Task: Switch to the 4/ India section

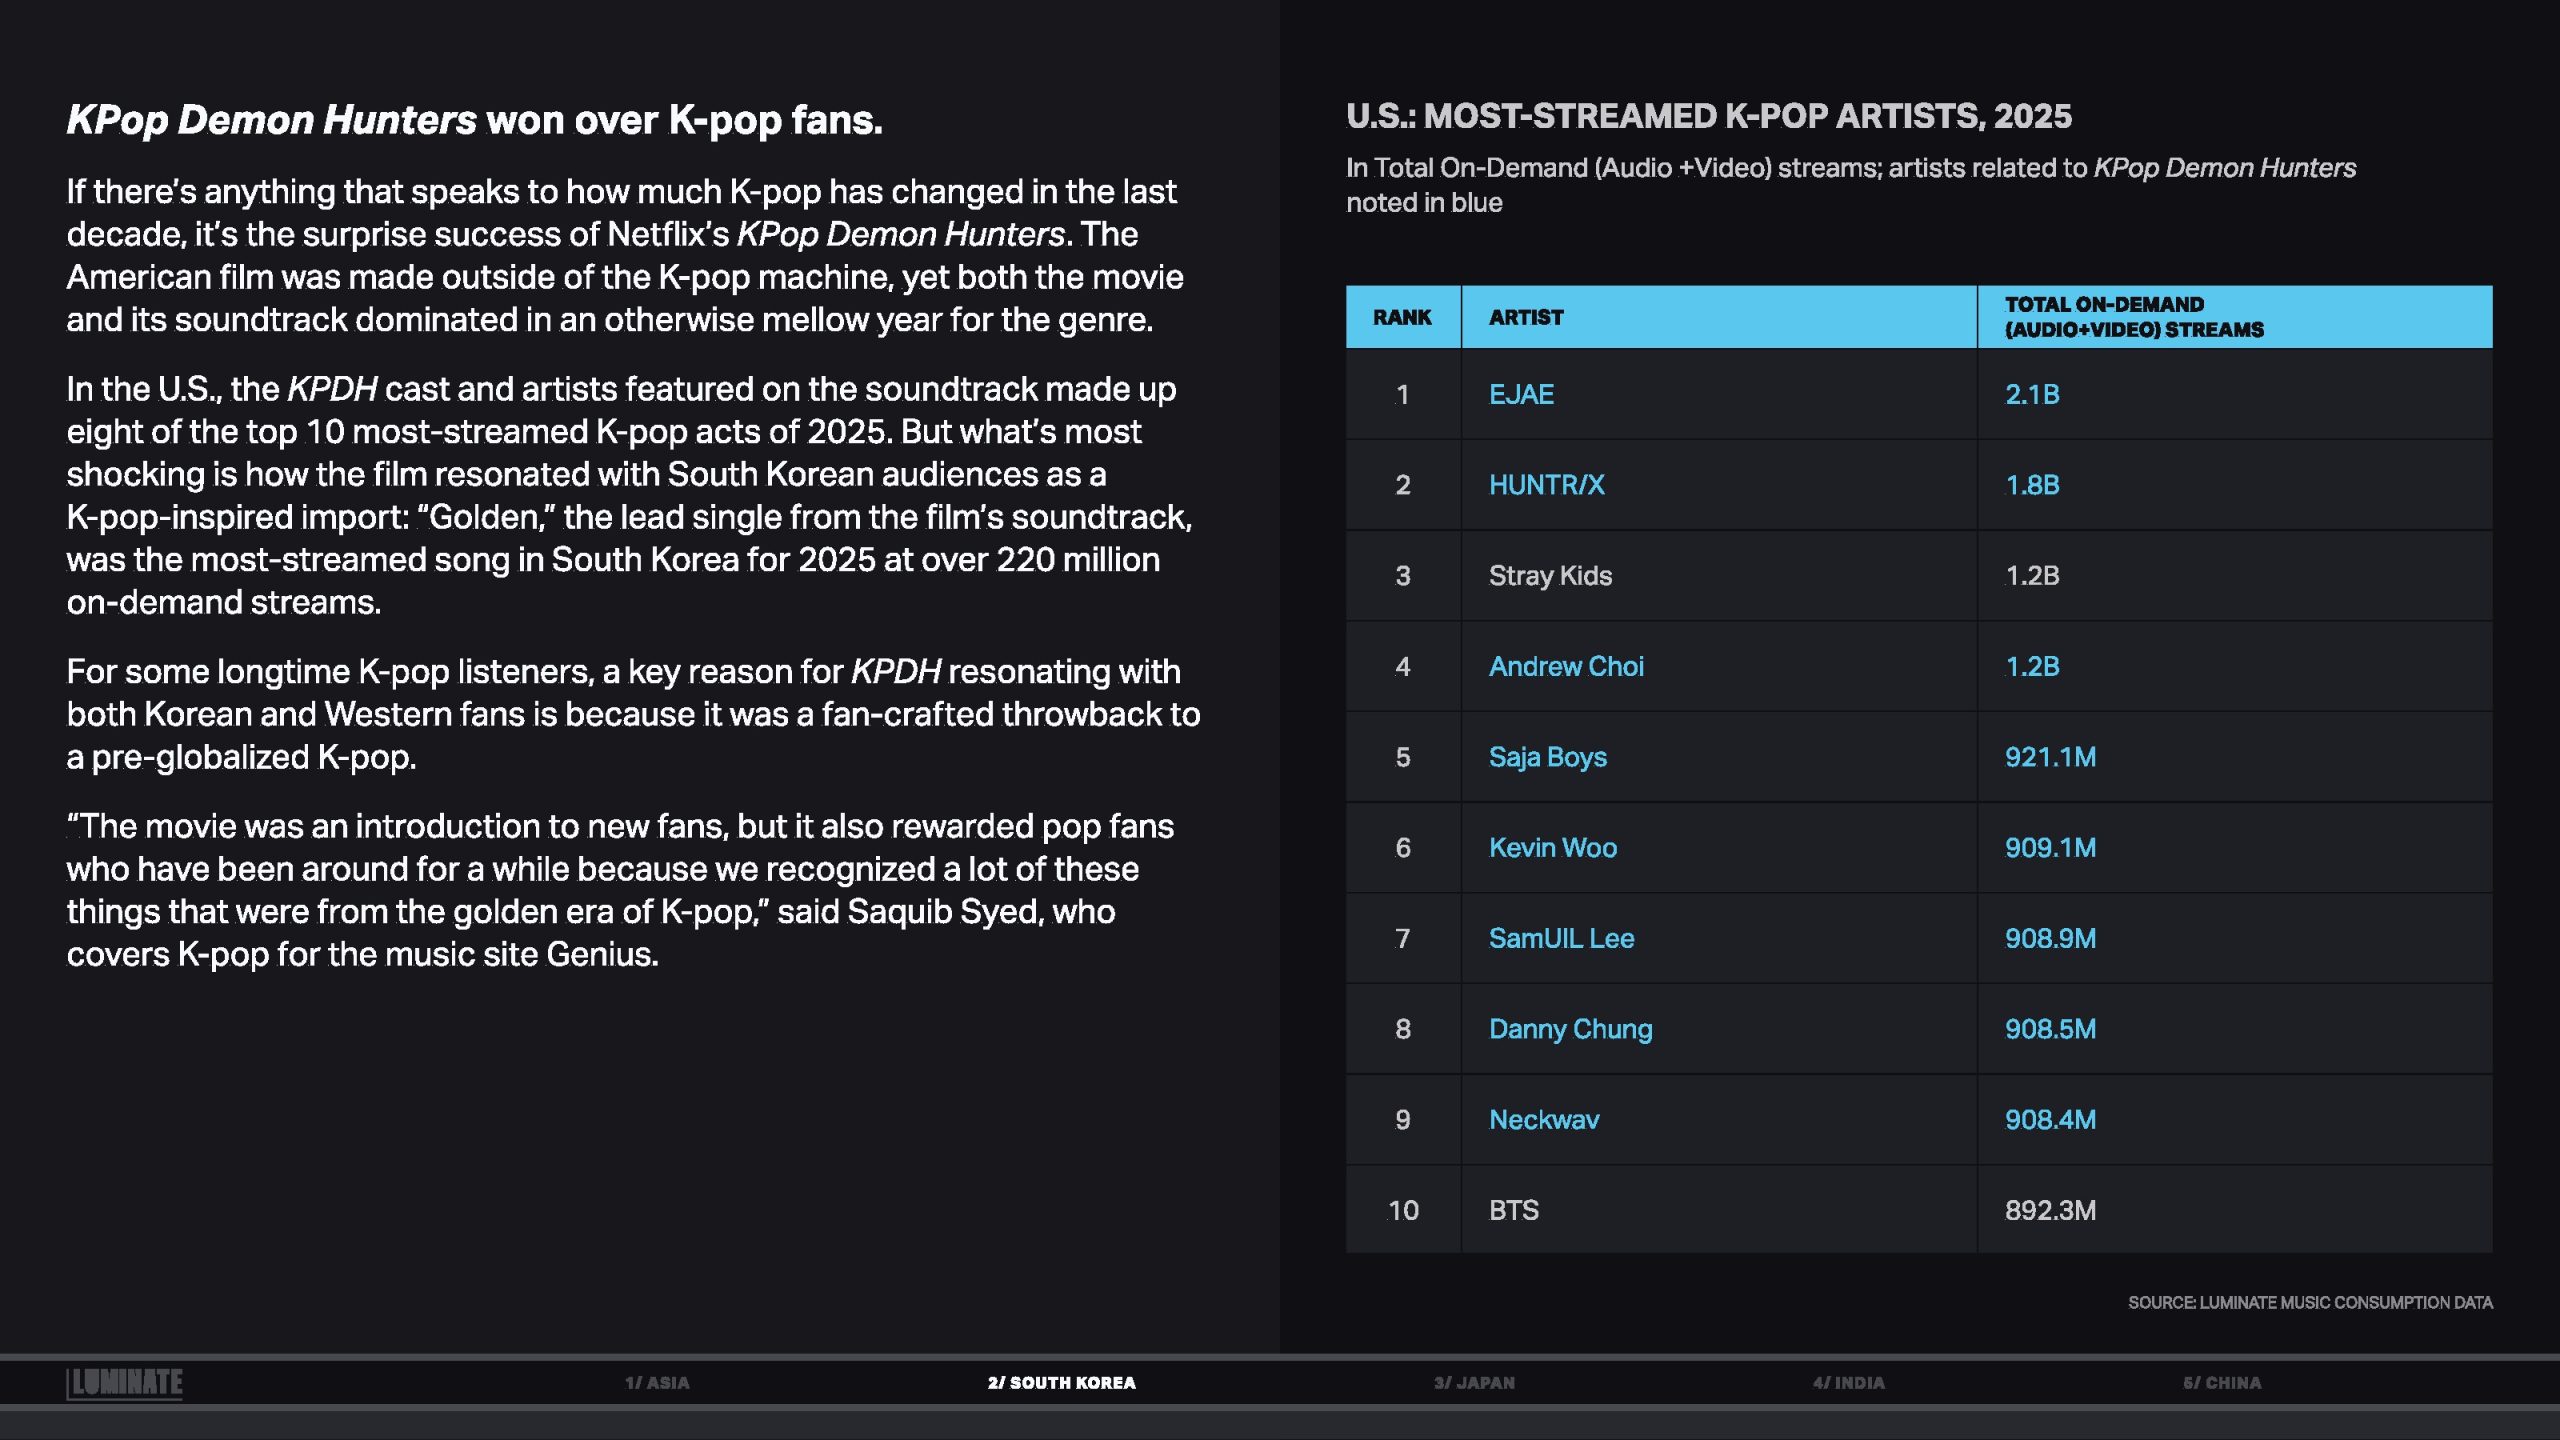Action: 1848,1383
